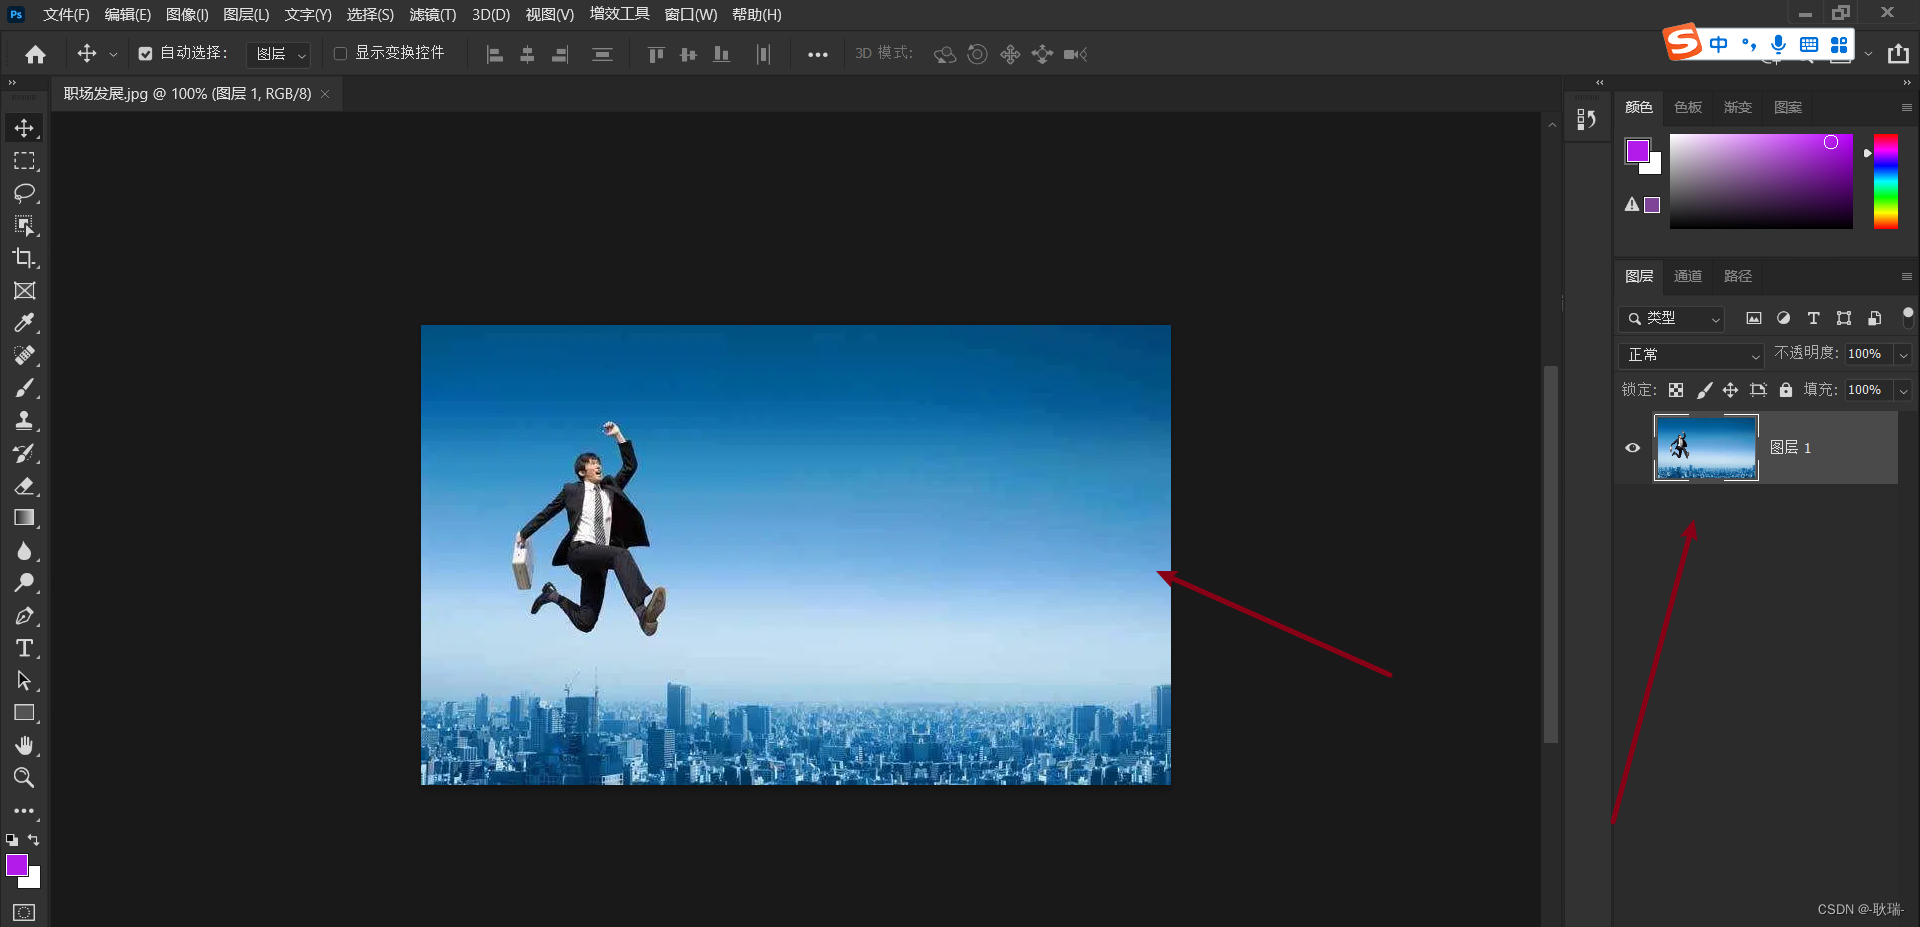Select the Eraser tool
The height and width of the screenshot is (927, 1920).
click(24, 486)
